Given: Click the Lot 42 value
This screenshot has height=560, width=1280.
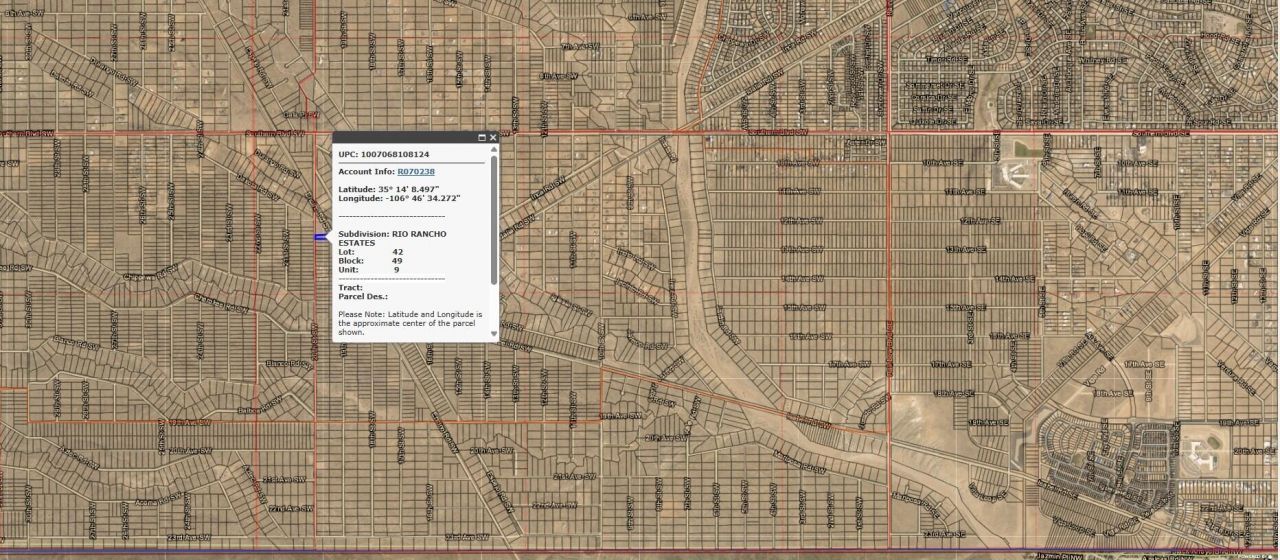Looking at the screenshot, I should pyautogui.click(x=397, y=252).
